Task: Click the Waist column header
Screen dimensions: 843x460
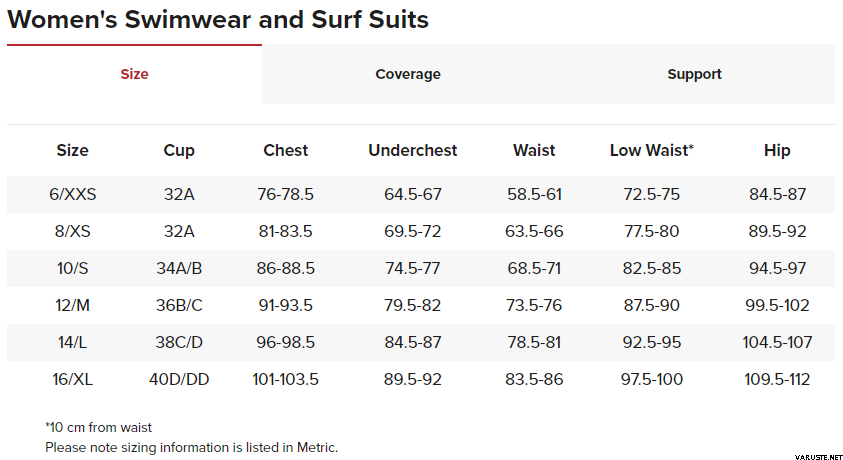Action: pyautogui.click(x=534, y=150)
